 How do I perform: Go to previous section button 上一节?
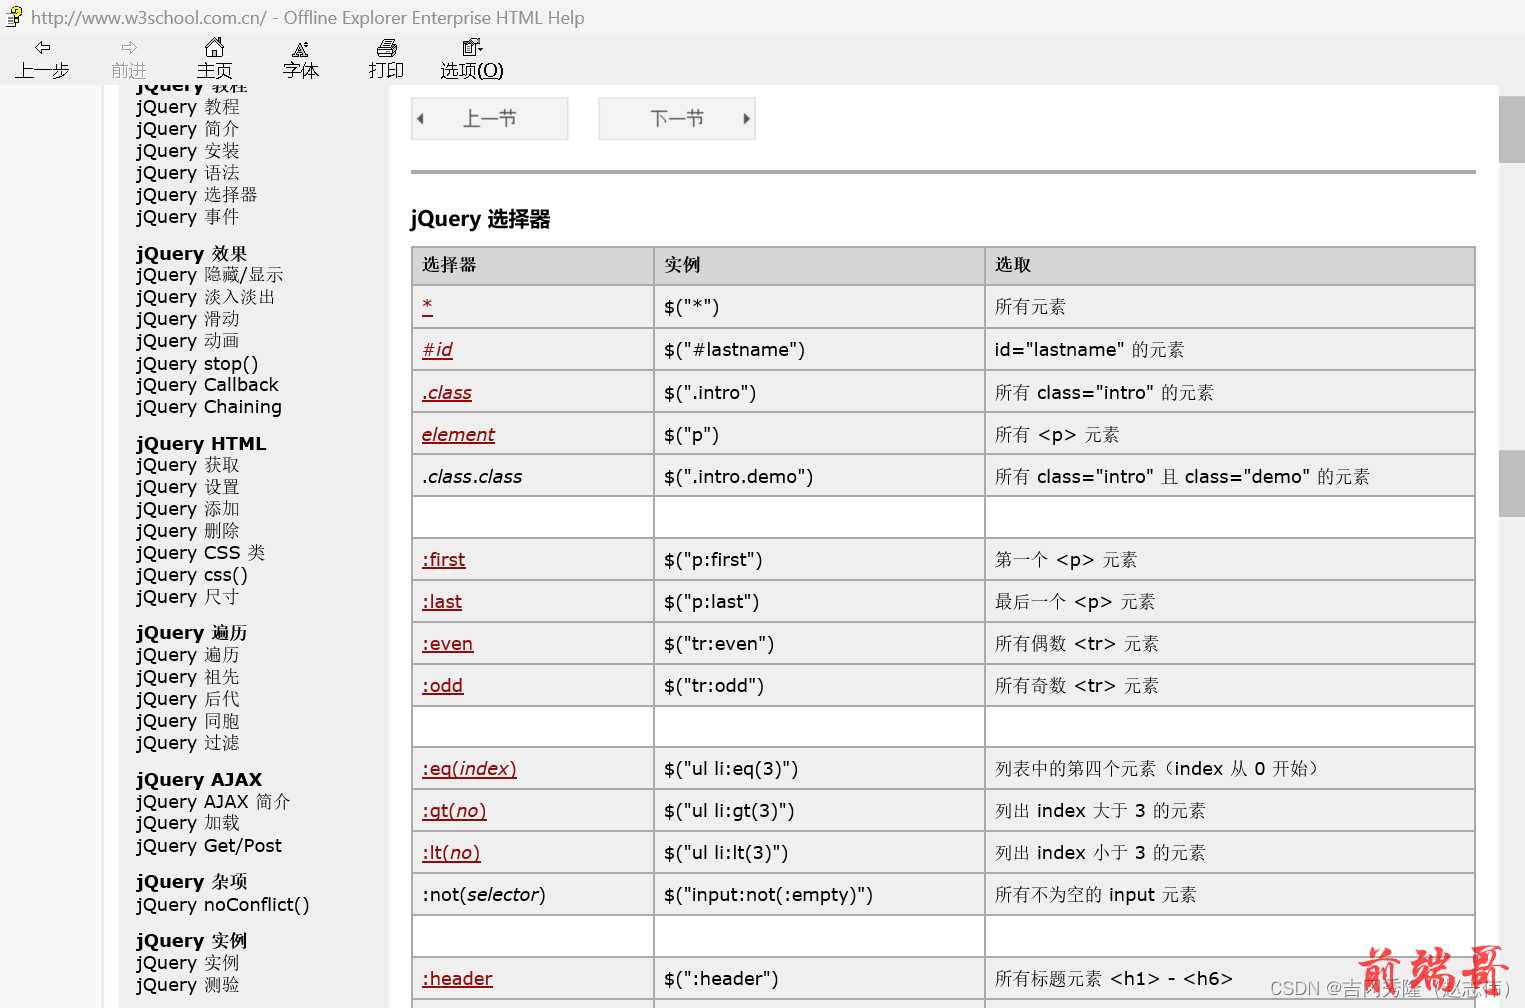tap(490, 119)
